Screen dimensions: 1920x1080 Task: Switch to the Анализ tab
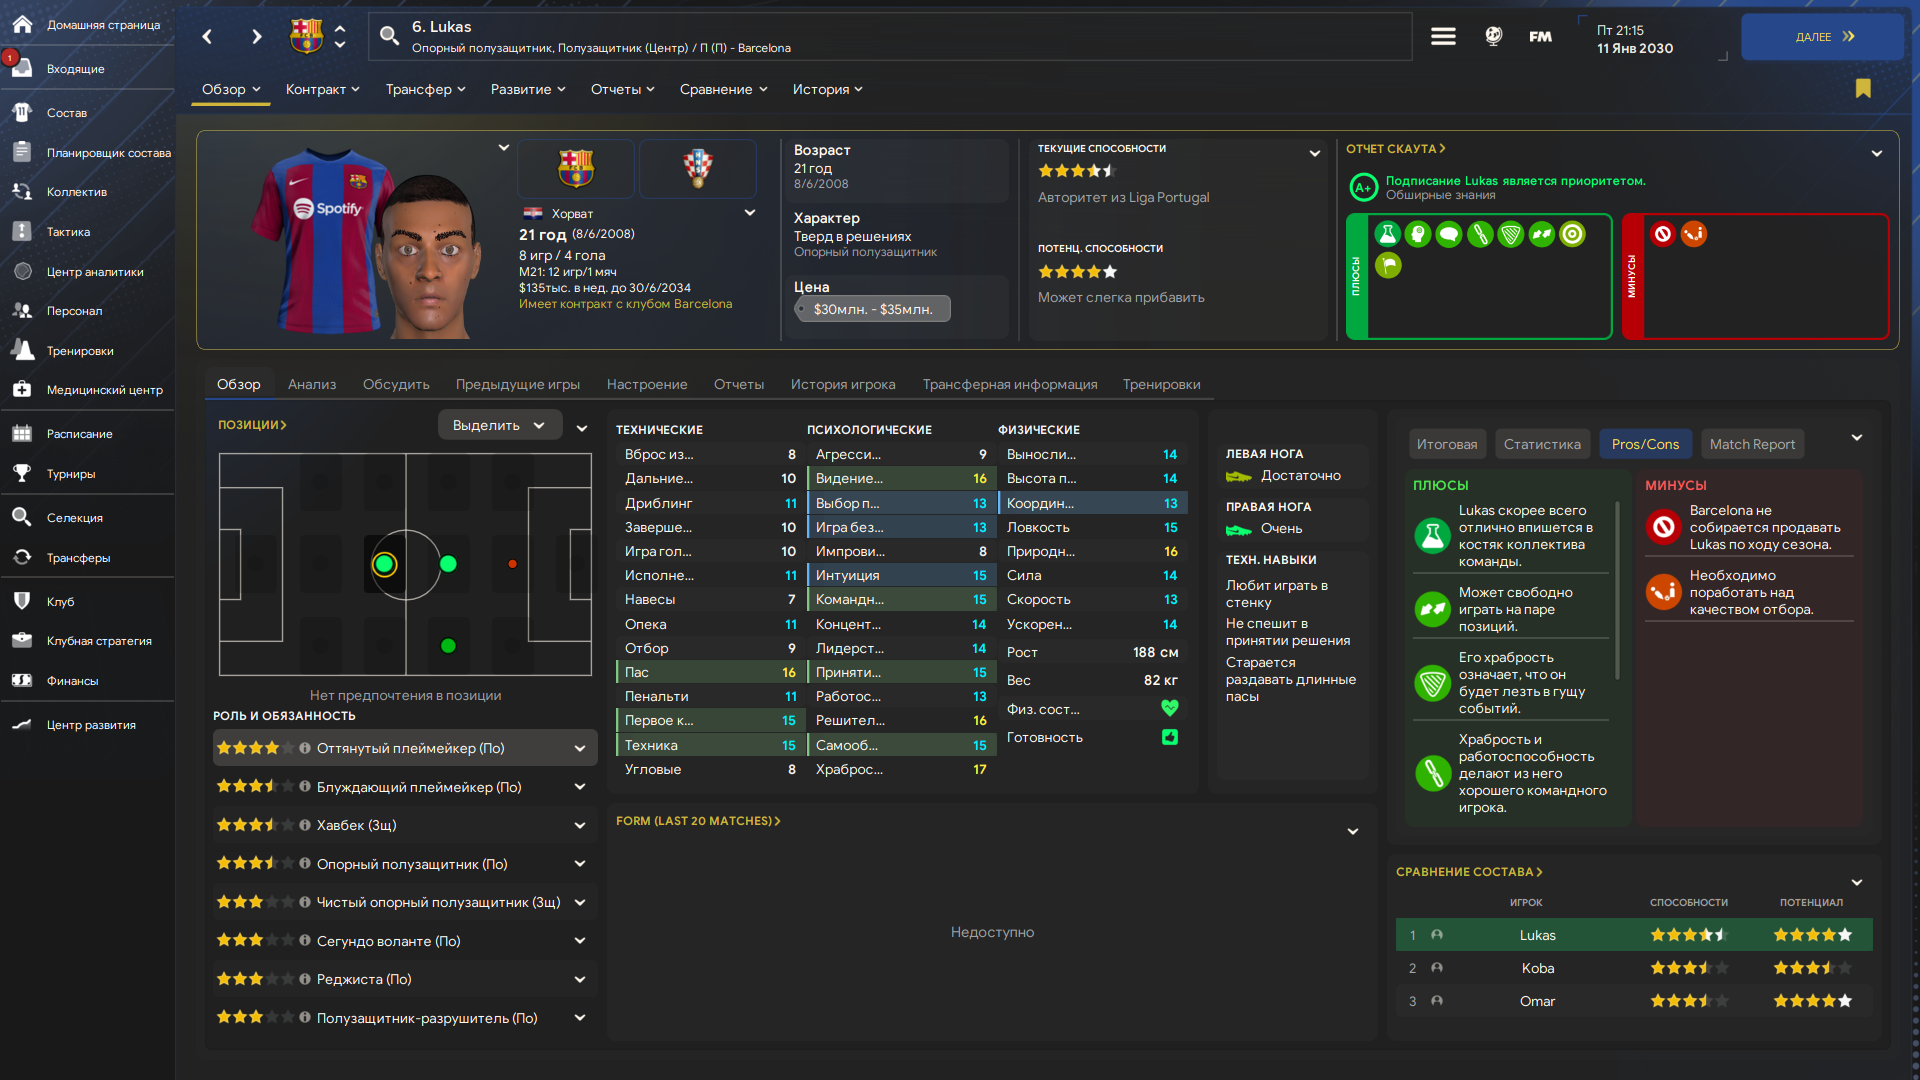pos(312,384)
